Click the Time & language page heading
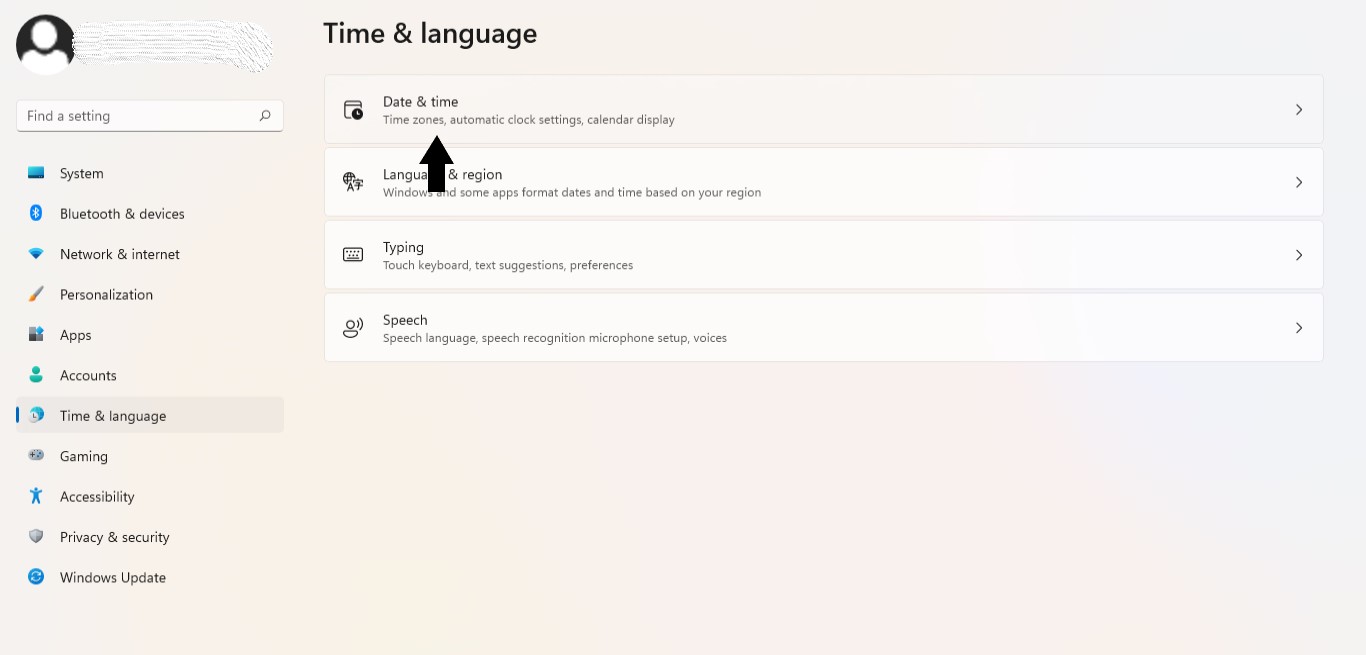1366x655 pixels. click(x=430, y=33)
